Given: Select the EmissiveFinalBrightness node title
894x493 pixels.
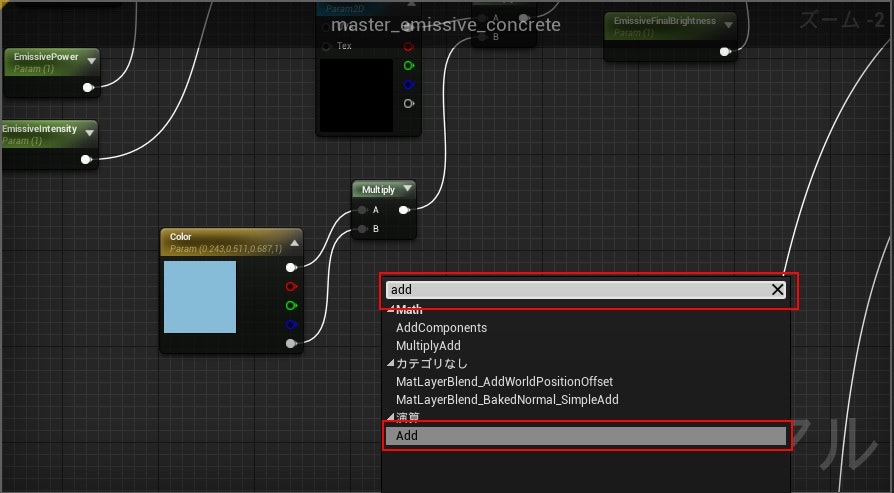Looking at the screenshot, I should pyautogui.click(x=665, y=21).
